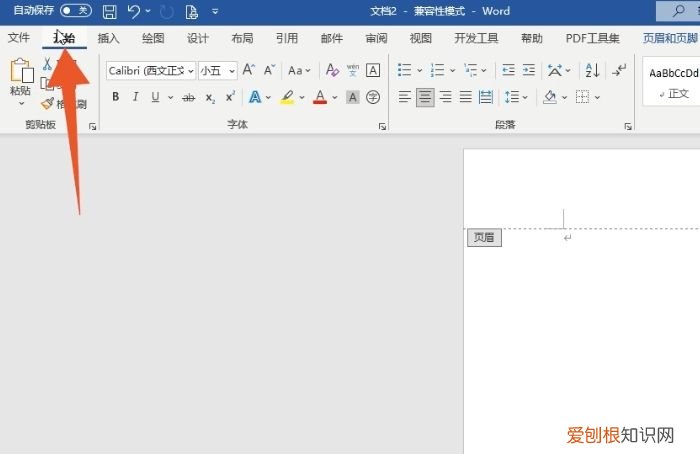Open the Font (字体) dialog launcher
The height and width of the screenshot is (454, 700).
383,127
